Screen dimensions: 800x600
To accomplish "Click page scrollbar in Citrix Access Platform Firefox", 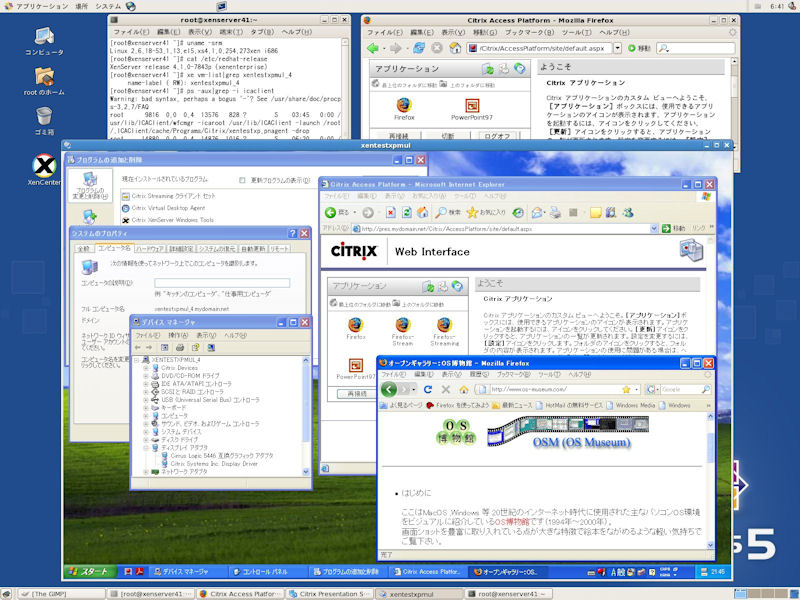I will coord(735,98).
